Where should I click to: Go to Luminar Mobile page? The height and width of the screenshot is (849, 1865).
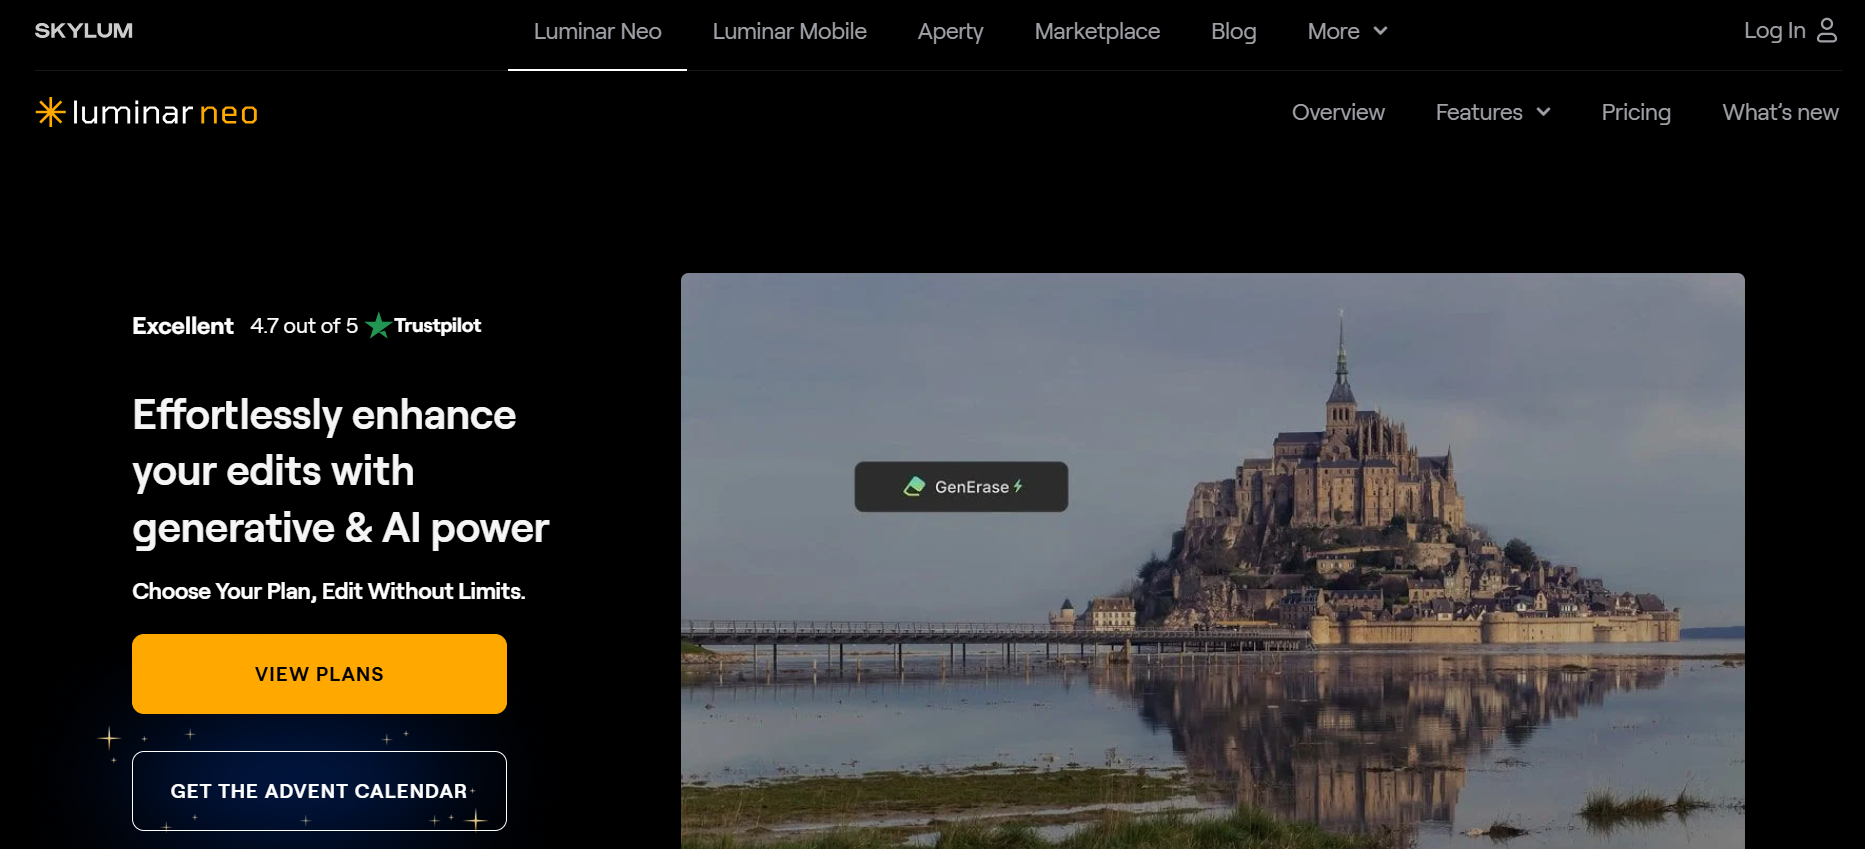[789, 32]
